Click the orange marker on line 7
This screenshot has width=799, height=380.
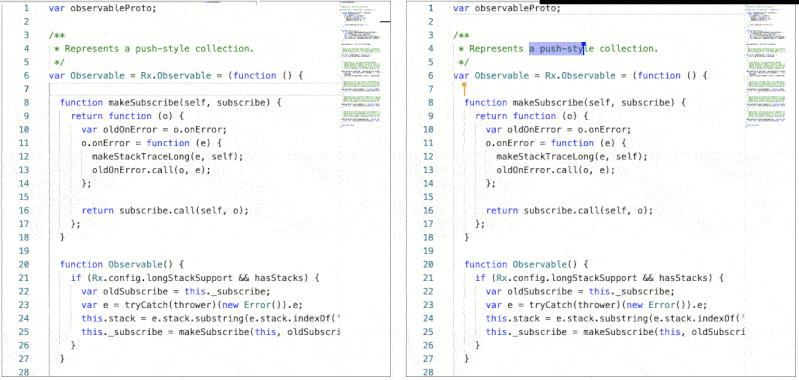464,89
